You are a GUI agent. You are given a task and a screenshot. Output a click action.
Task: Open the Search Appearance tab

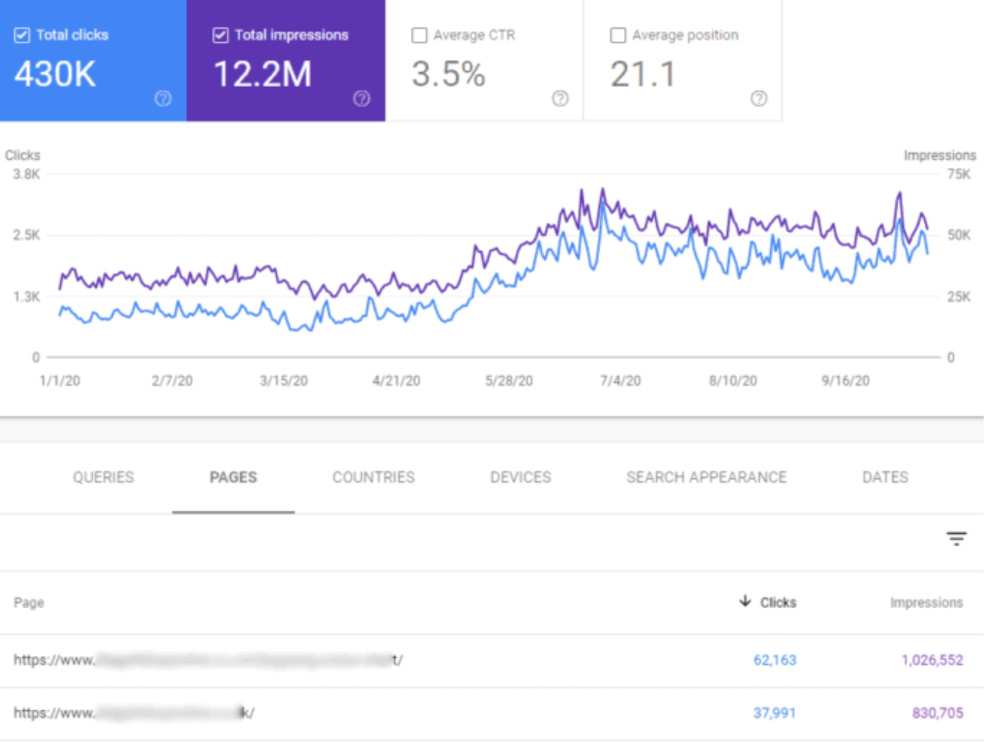pyautogui.click(x=707, y=478)
